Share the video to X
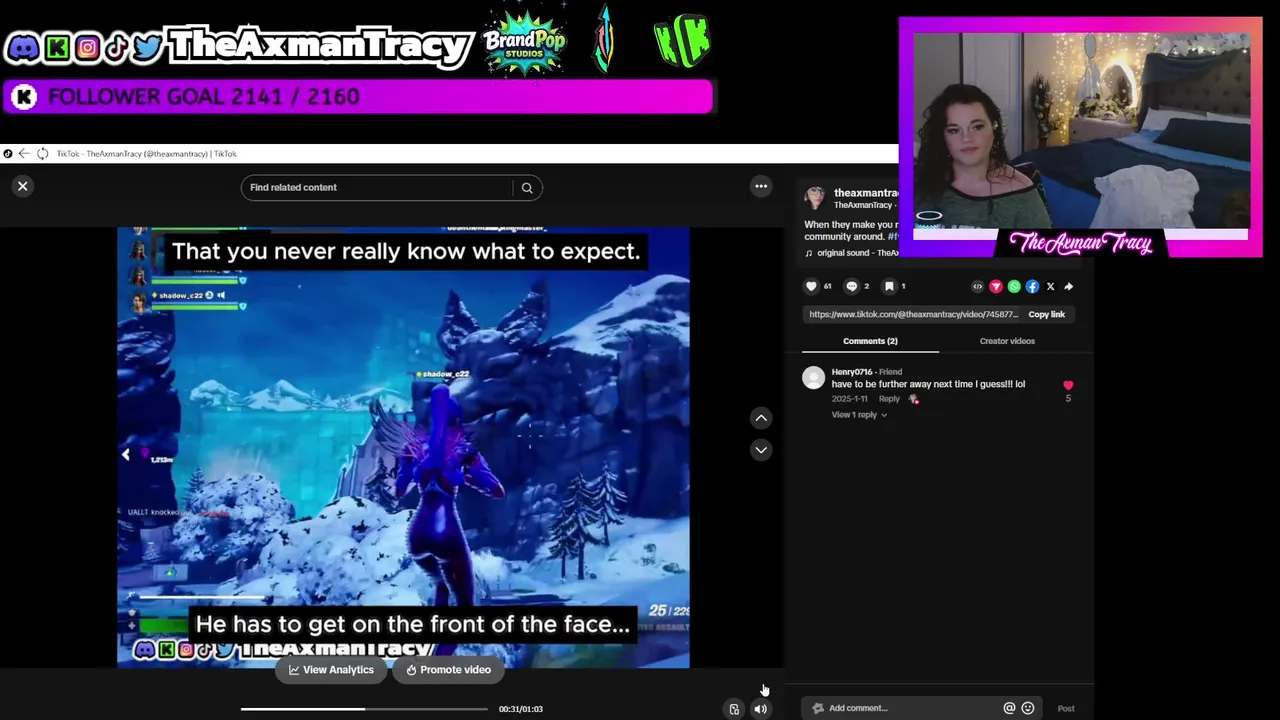 click(1050, 286)
